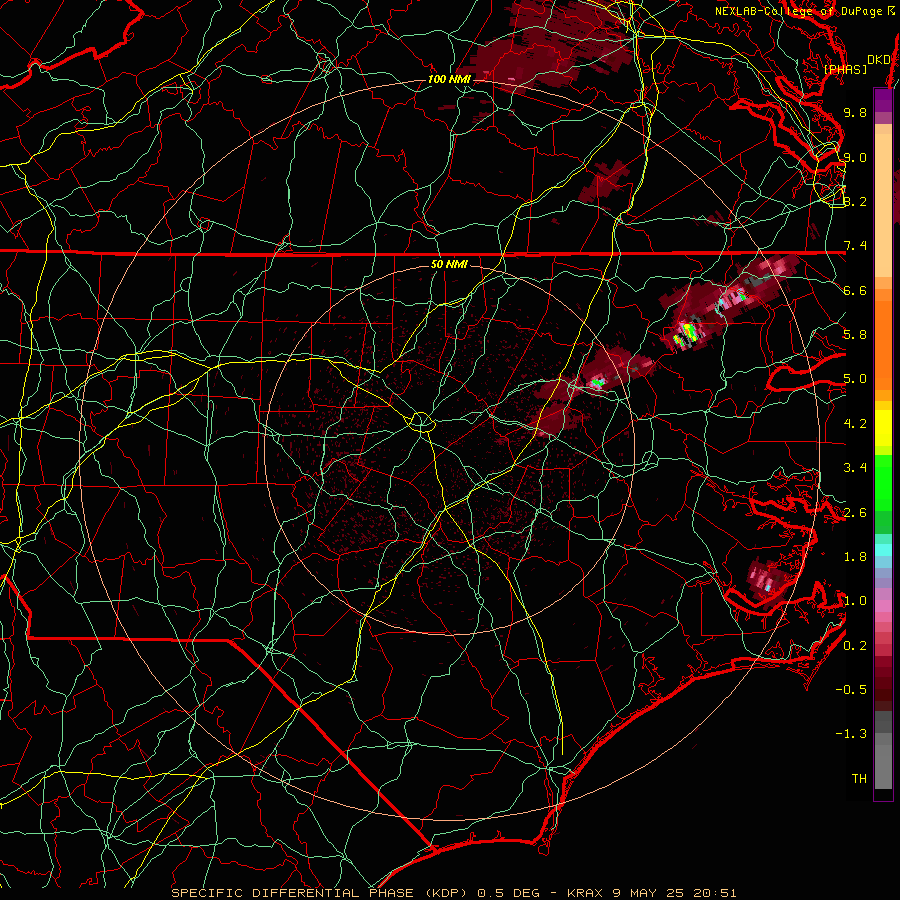Select the 5.8 scale value

click(855, 335)
